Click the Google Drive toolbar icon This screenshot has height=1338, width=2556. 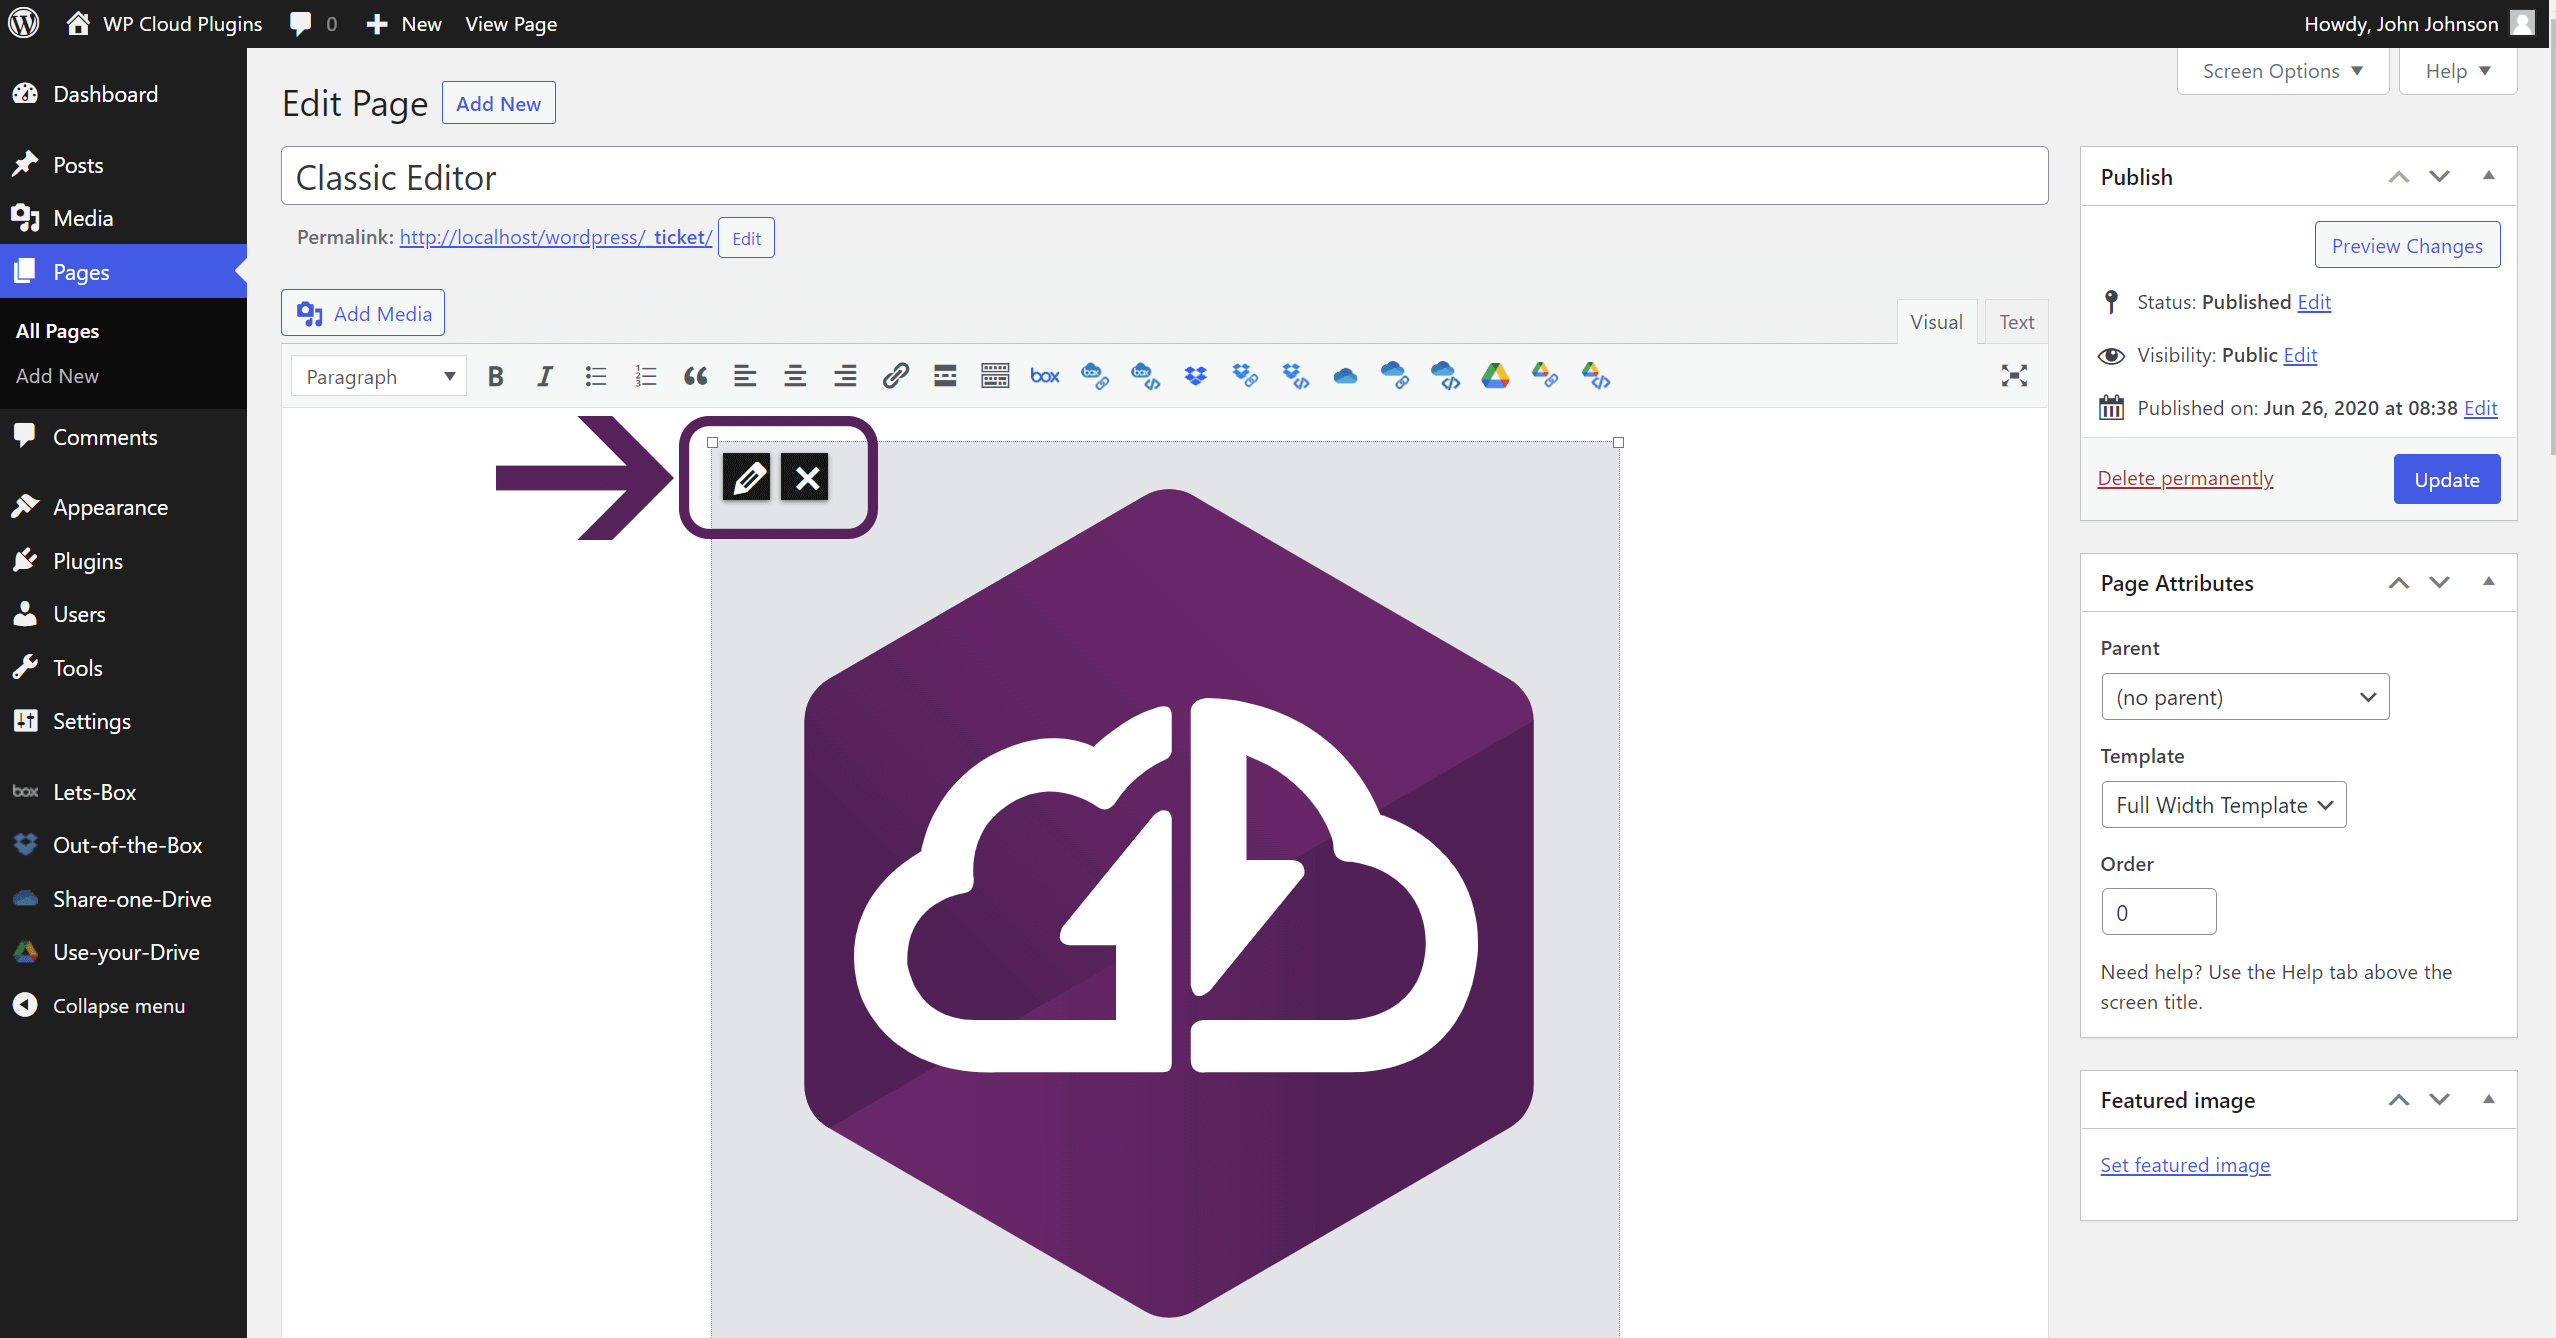[1495, 376]
